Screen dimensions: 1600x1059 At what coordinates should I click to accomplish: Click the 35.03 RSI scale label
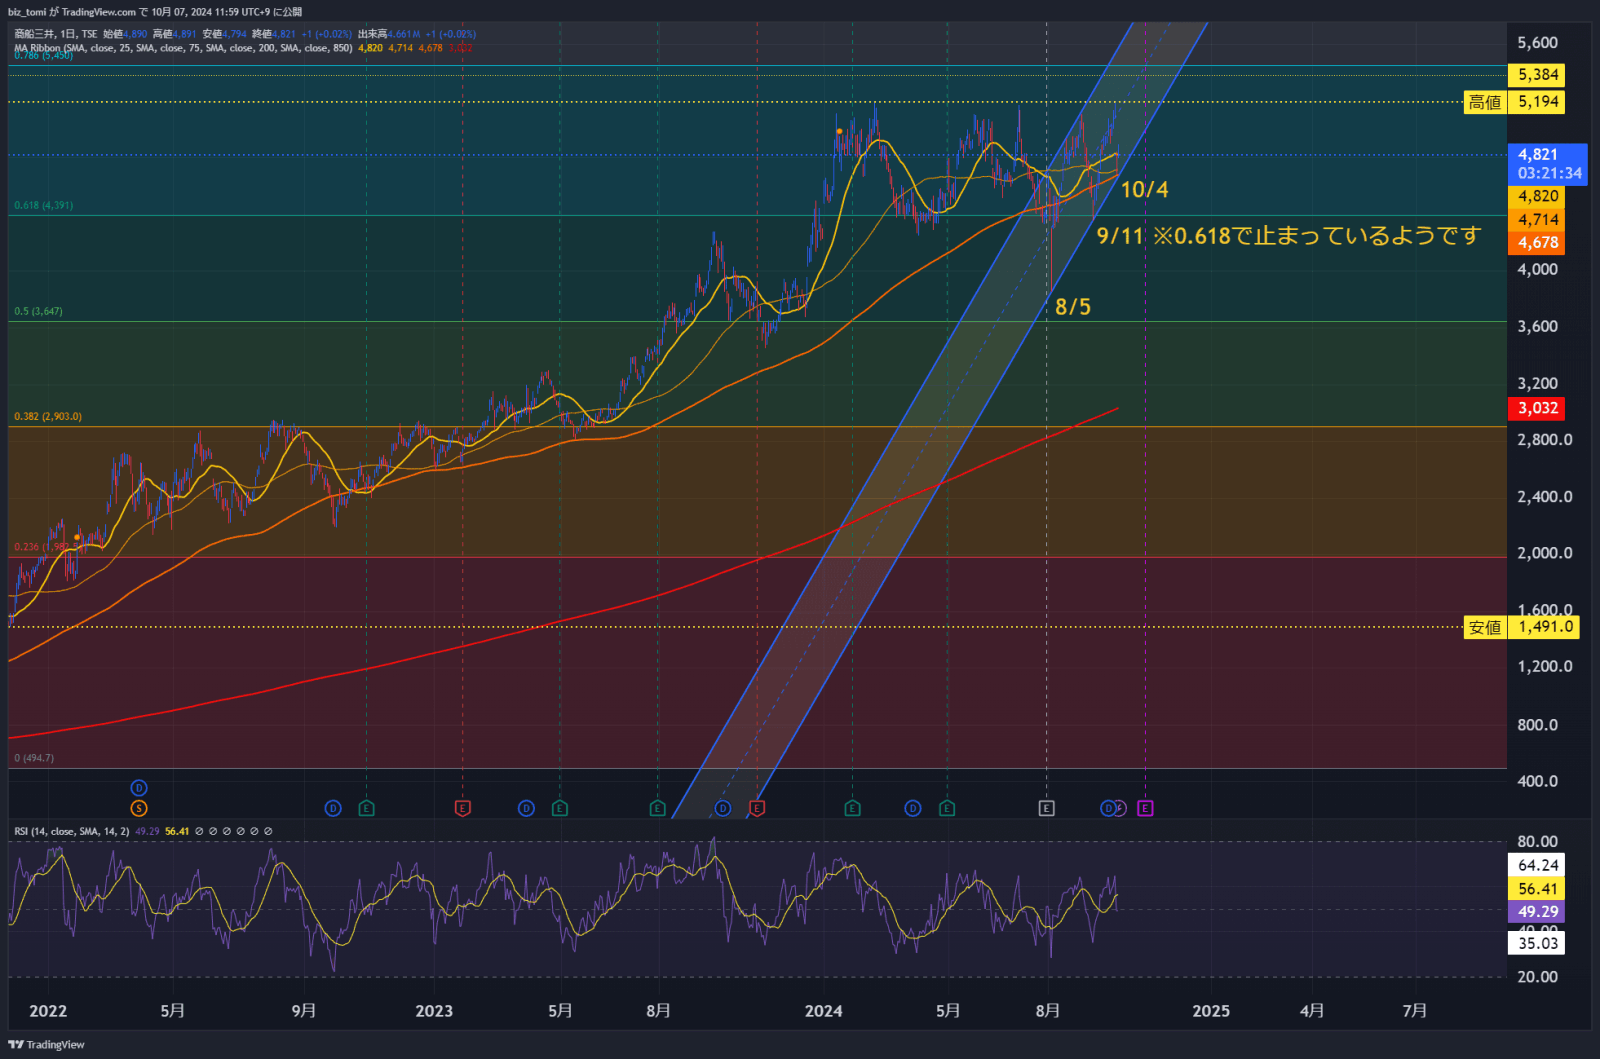tap(1537, 943)
